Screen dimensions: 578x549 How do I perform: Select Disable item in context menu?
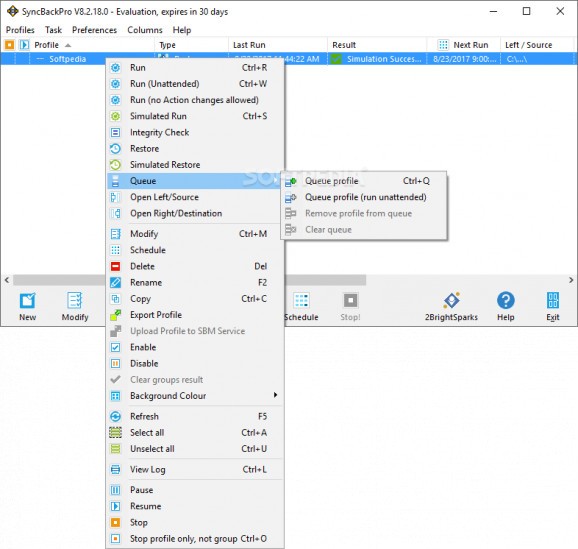coord(195,364)
